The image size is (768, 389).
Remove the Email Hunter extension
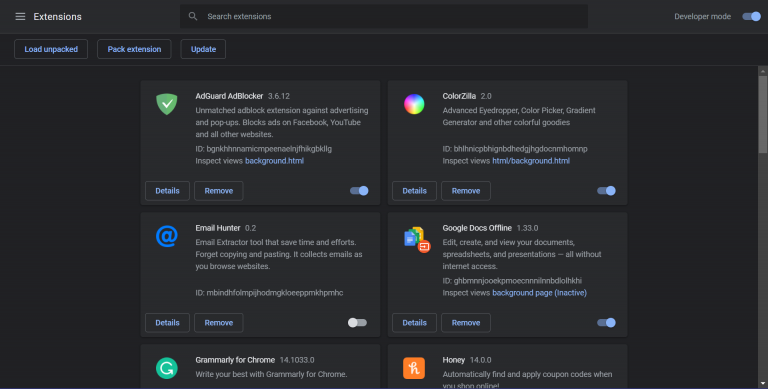[218, 322]
